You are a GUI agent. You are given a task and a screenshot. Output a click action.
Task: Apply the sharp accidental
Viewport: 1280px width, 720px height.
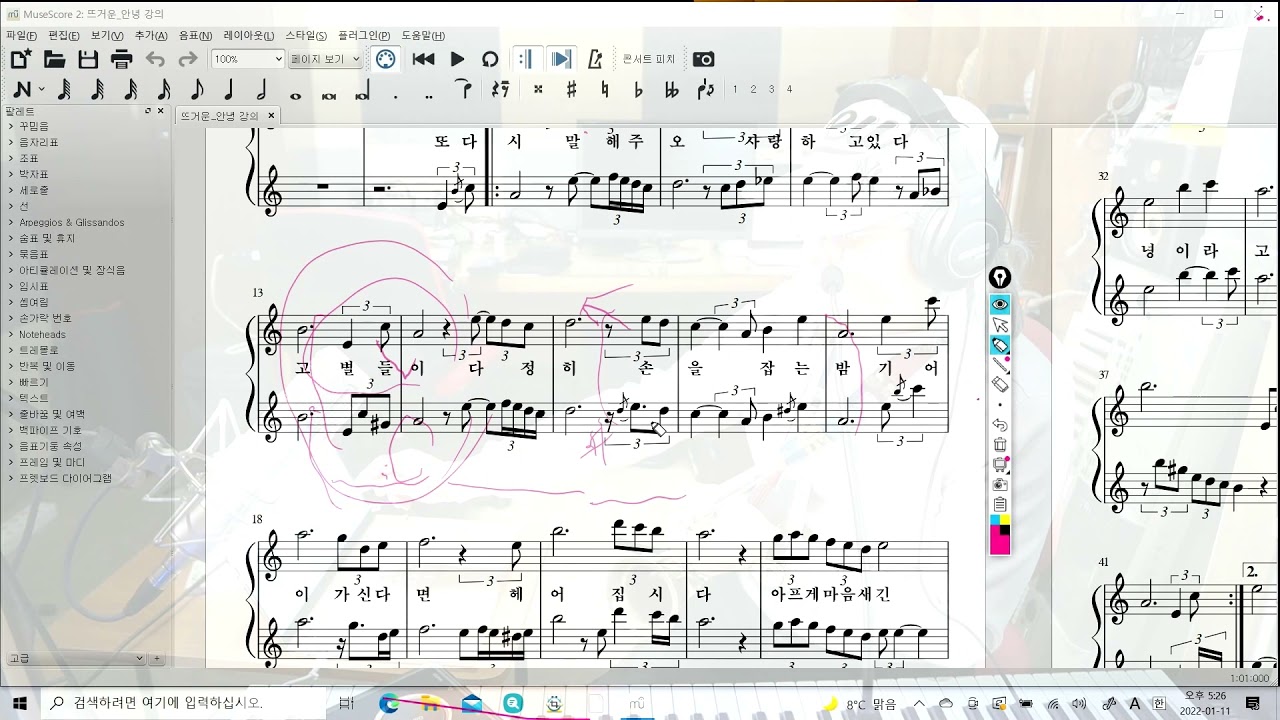[x=571, y=89]
